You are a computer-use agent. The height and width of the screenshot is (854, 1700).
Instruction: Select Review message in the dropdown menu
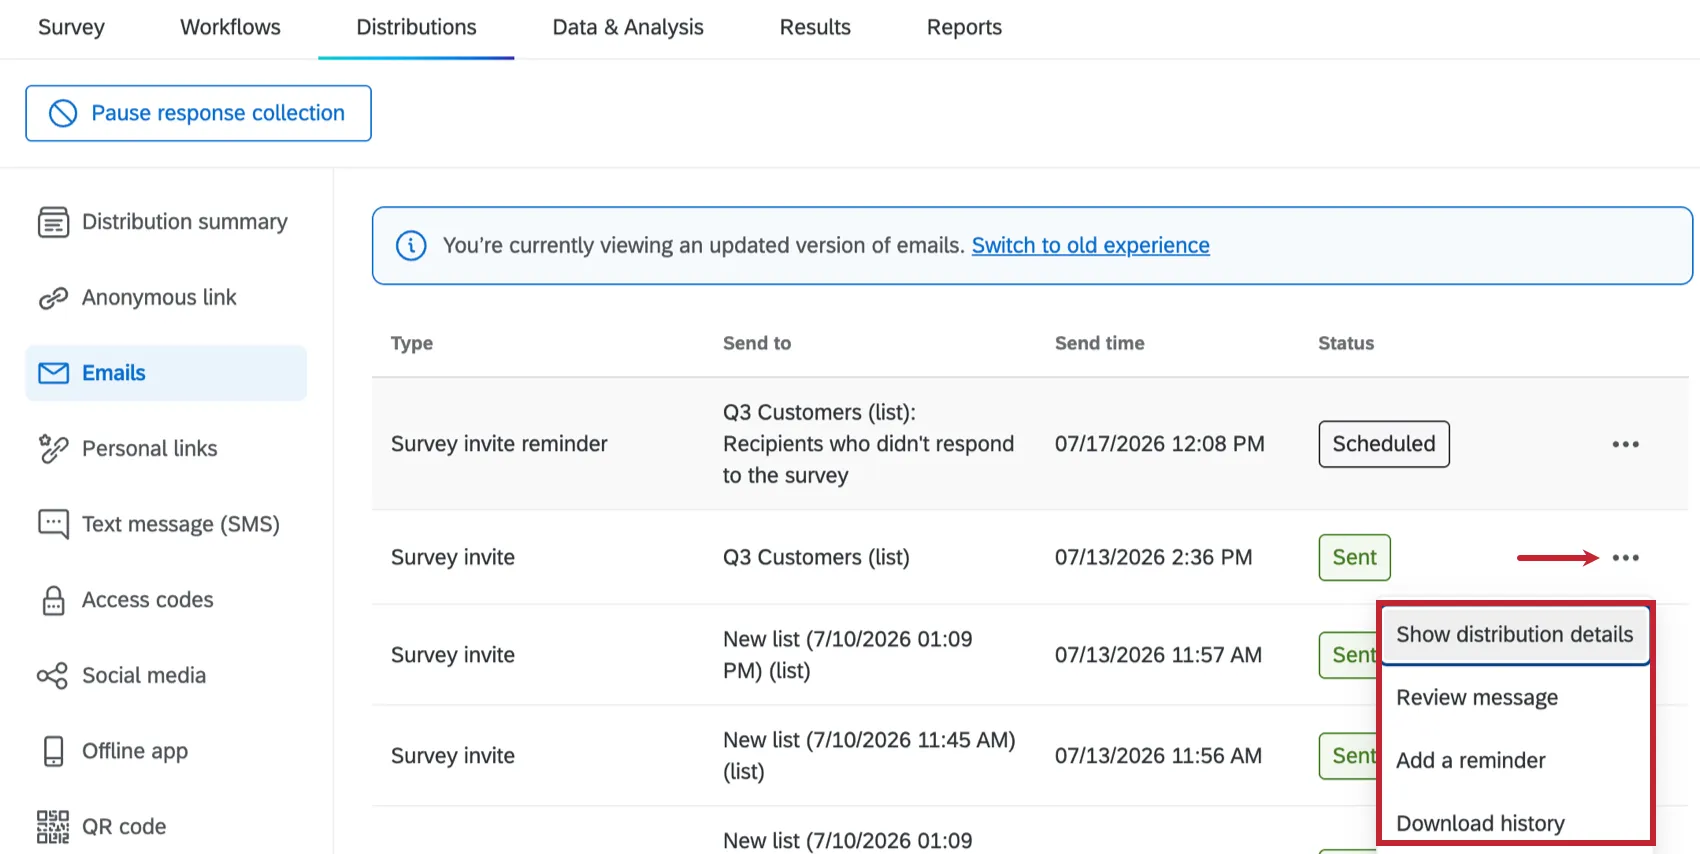pos(1476,698)
